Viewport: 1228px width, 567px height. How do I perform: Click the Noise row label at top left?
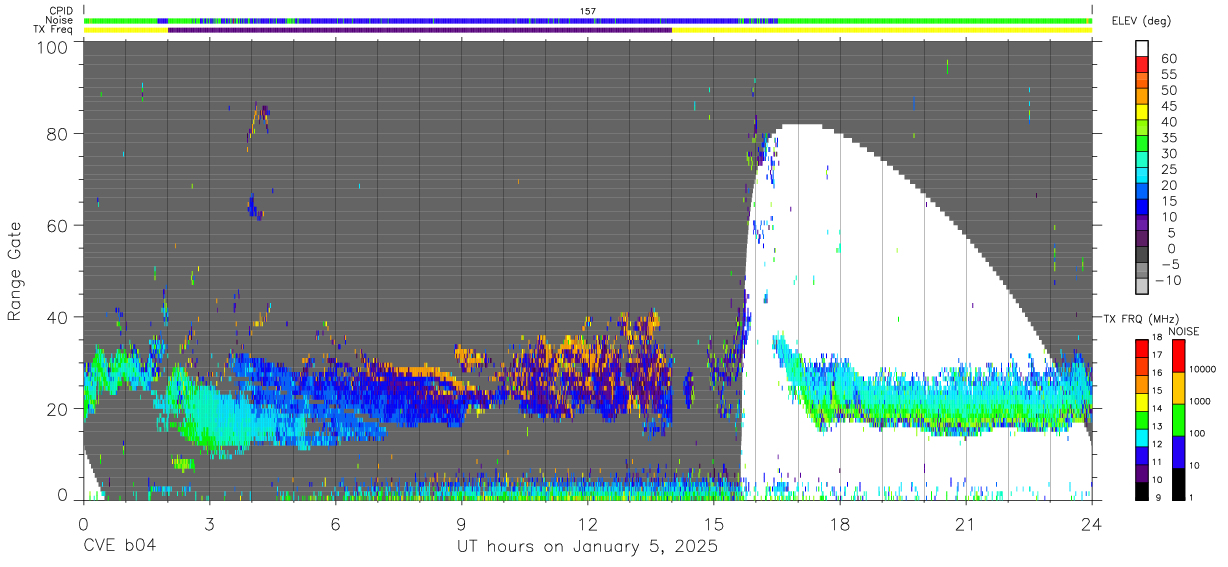click(x=60, y=20)
